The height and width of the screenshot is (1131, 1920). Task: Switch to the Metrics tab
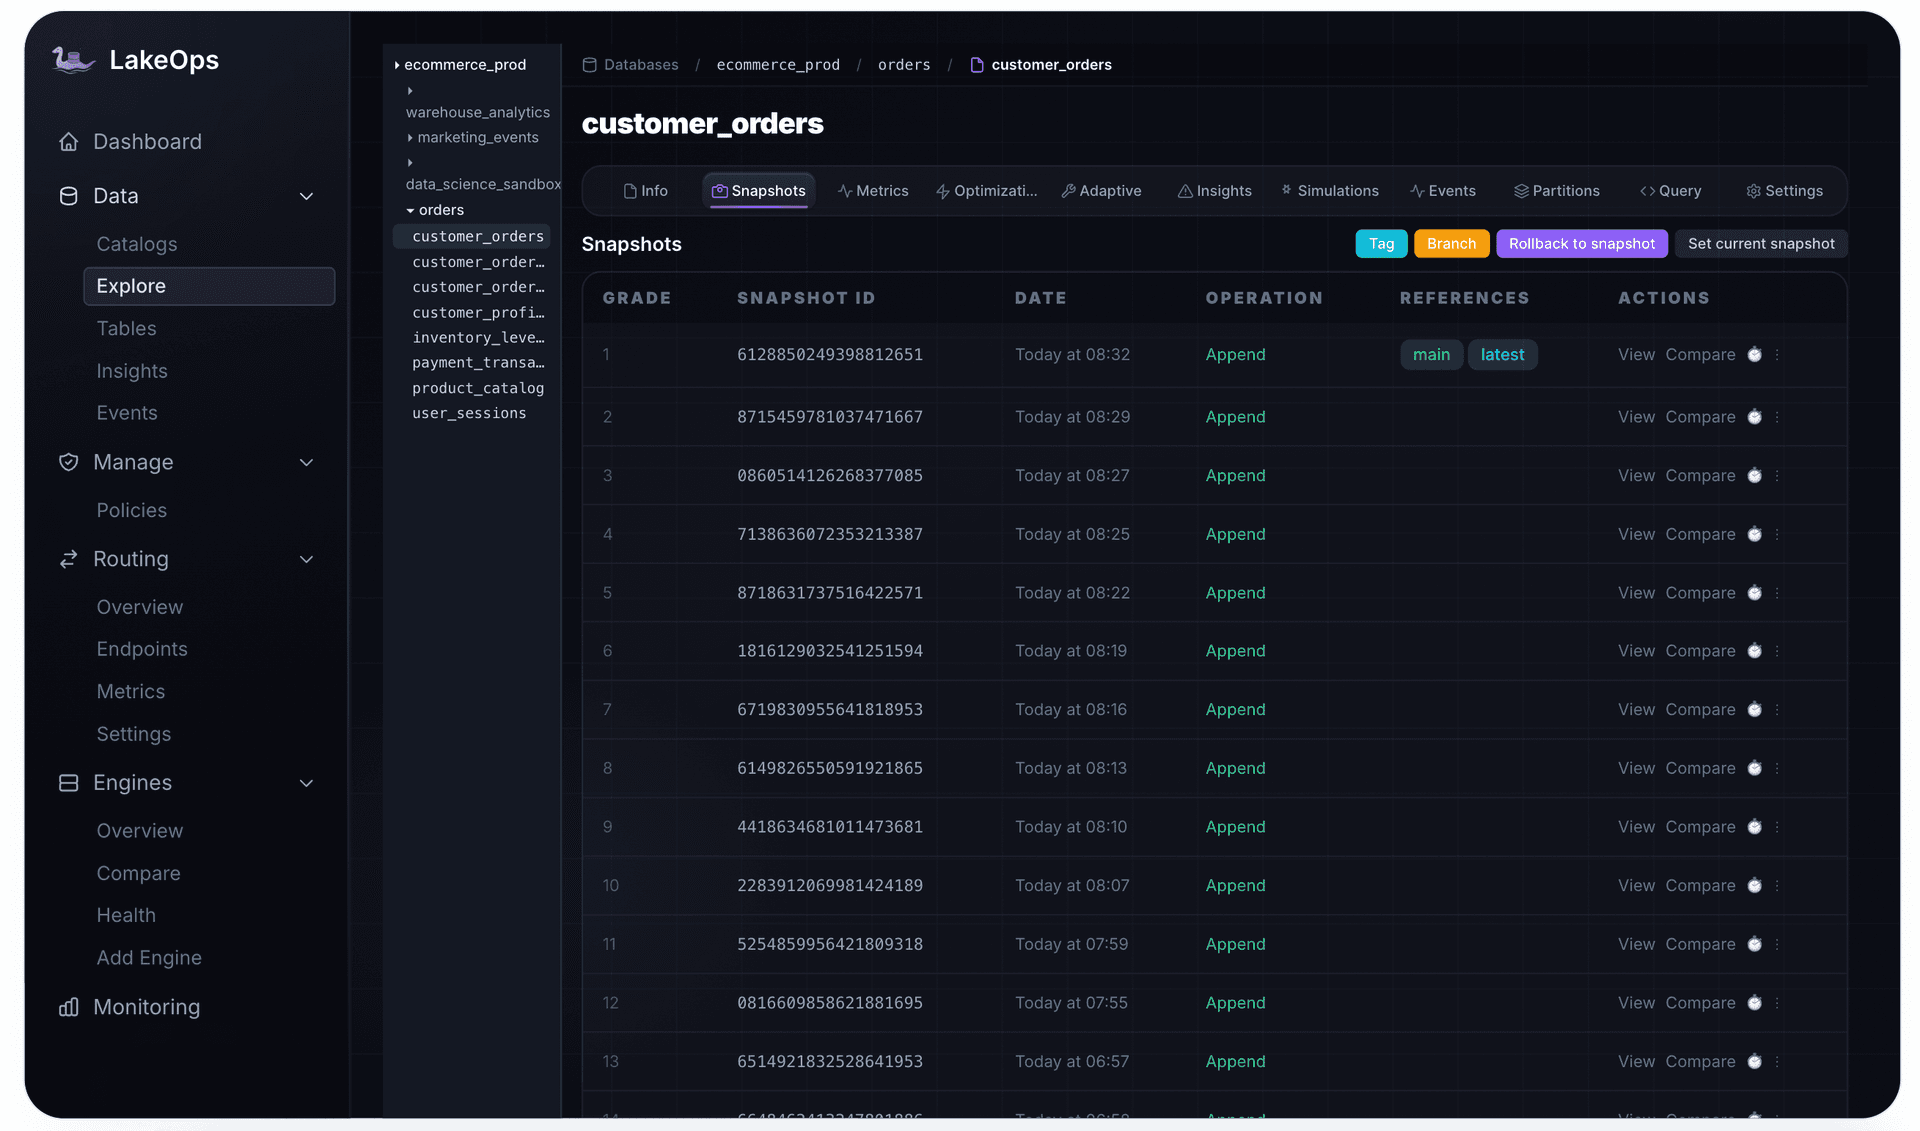[873, 191]
